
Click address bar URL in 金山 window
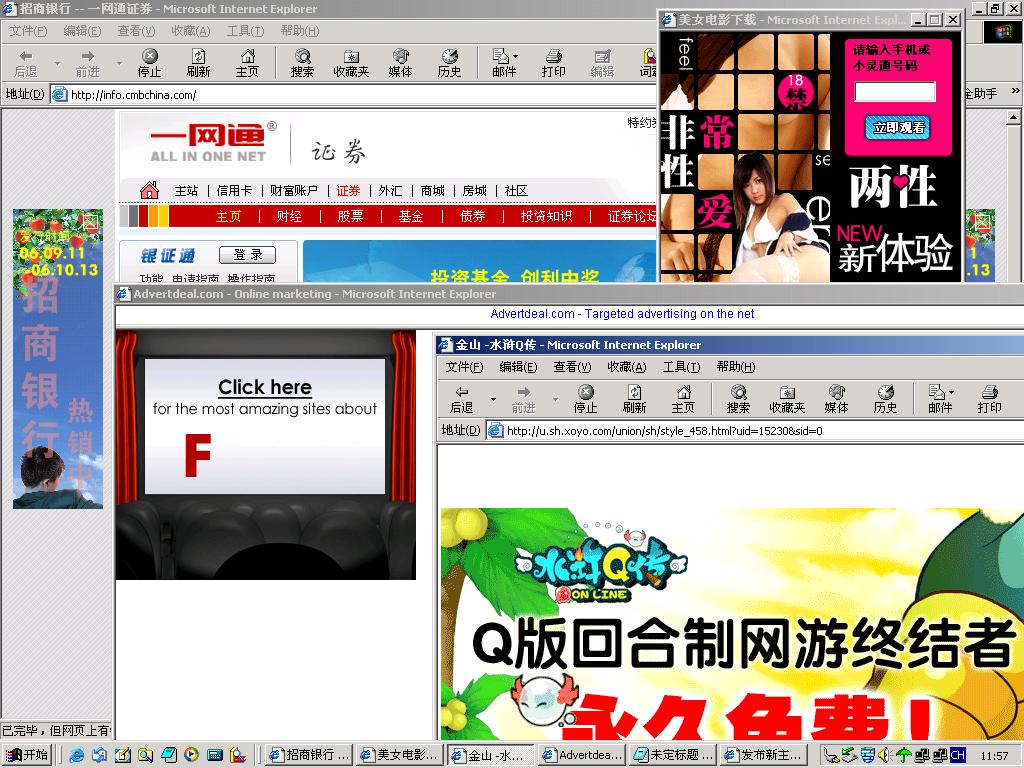coord(664,431)
